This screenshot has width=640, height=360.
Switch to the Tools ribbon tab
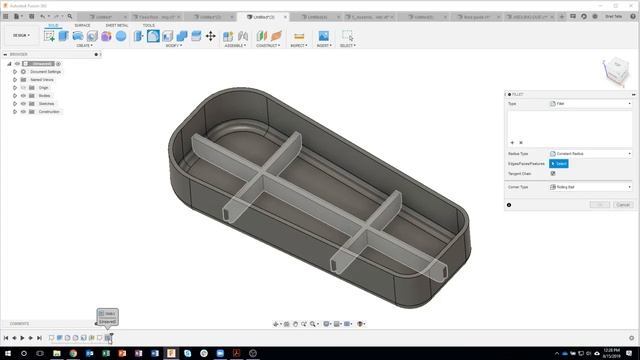149,25
